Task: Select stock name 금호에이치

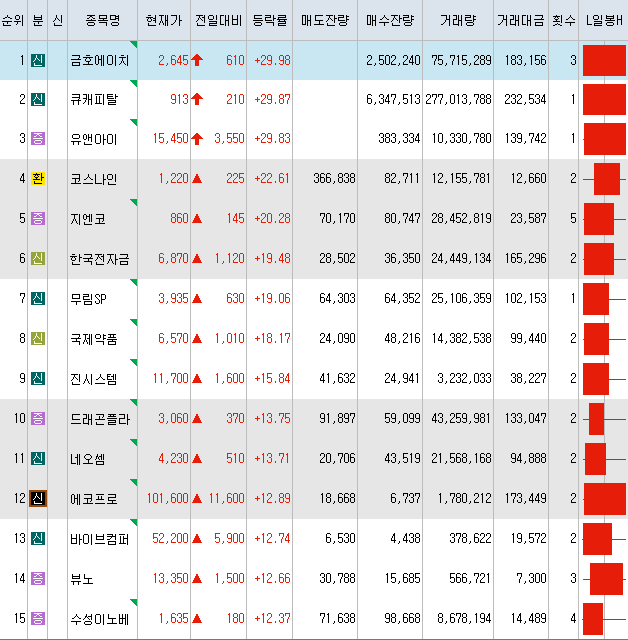Action: 100,60
